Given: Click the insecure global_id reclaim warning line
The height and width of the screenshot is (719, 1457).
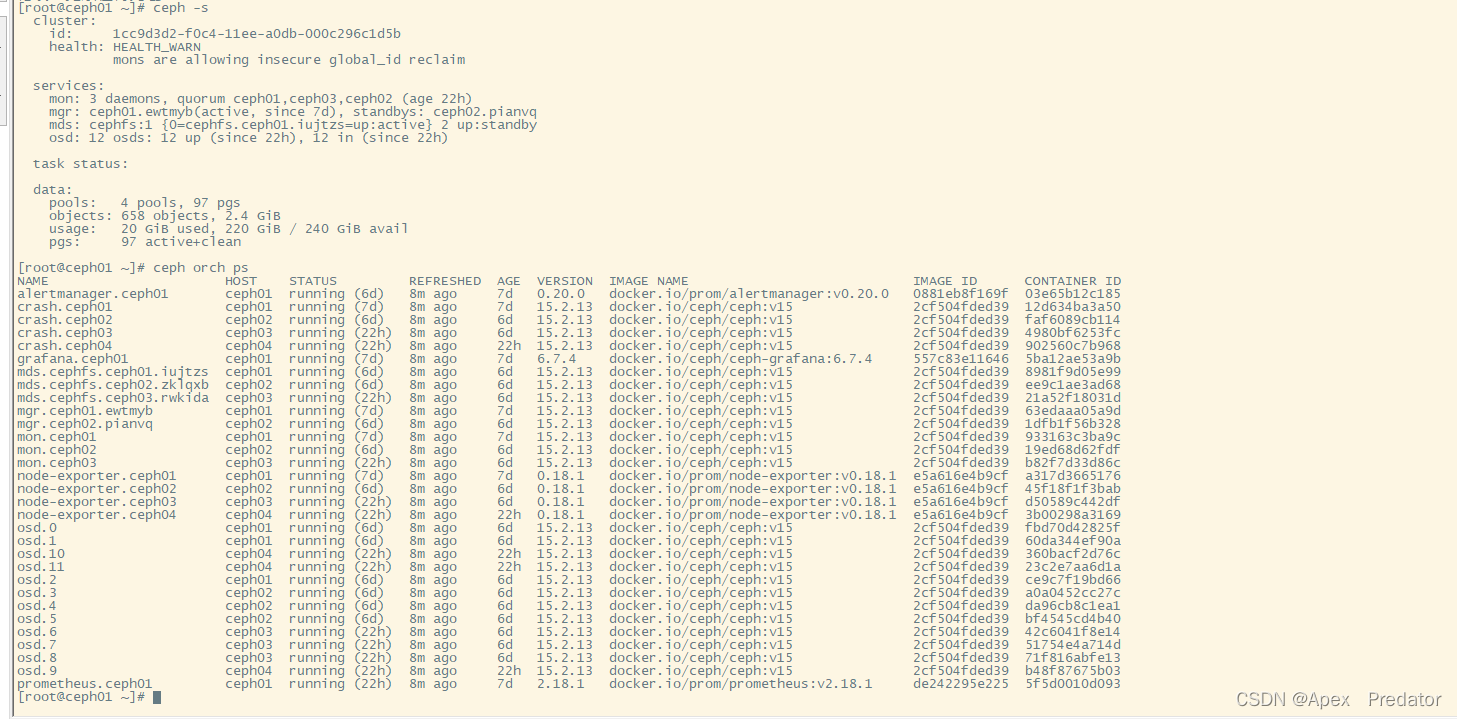Looking at the screenshot, I should click(x=289, y=59).
